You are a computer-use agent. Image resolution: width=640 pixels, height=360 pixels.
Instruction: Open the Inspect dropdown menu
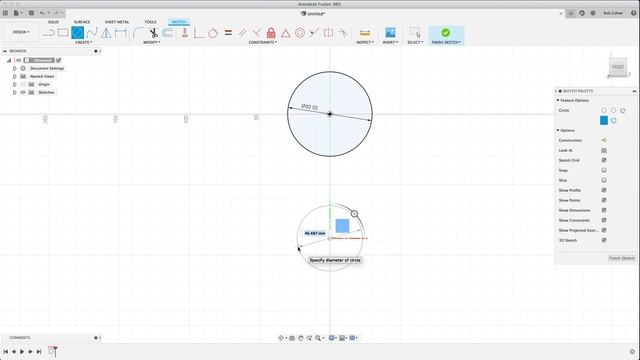pos(365,42)
